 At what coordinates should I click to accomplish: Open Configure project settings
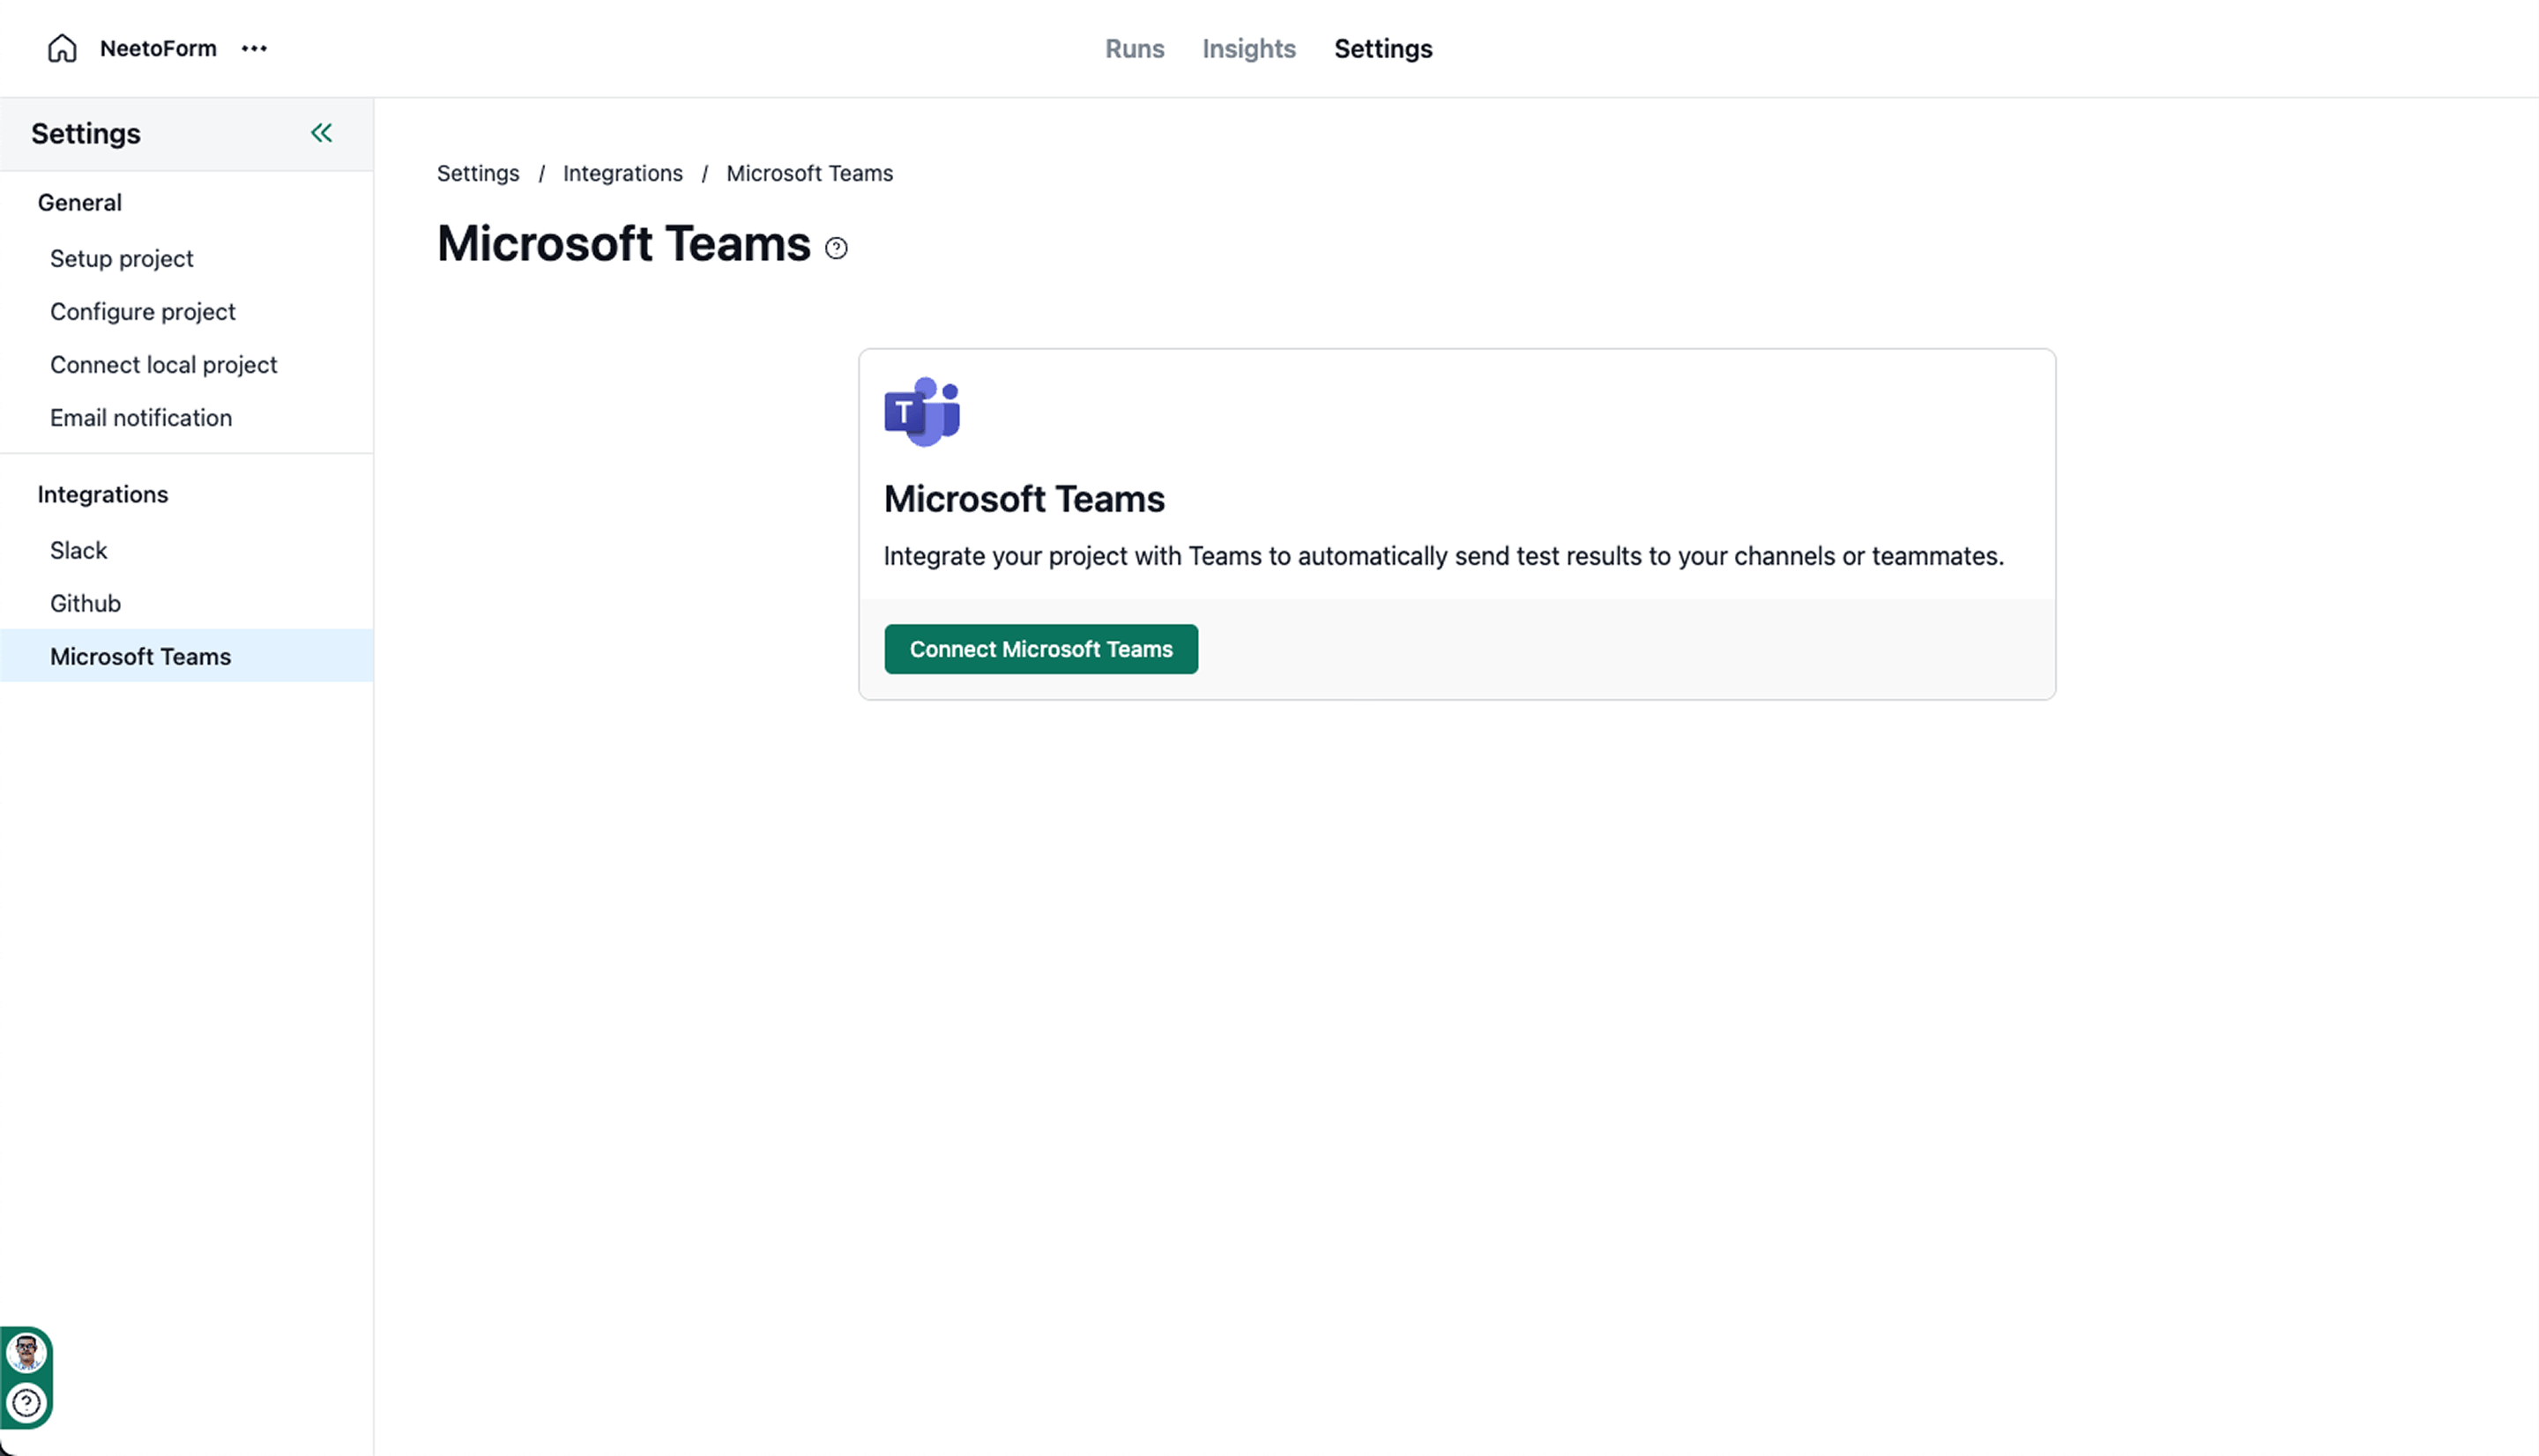[142, 311]
